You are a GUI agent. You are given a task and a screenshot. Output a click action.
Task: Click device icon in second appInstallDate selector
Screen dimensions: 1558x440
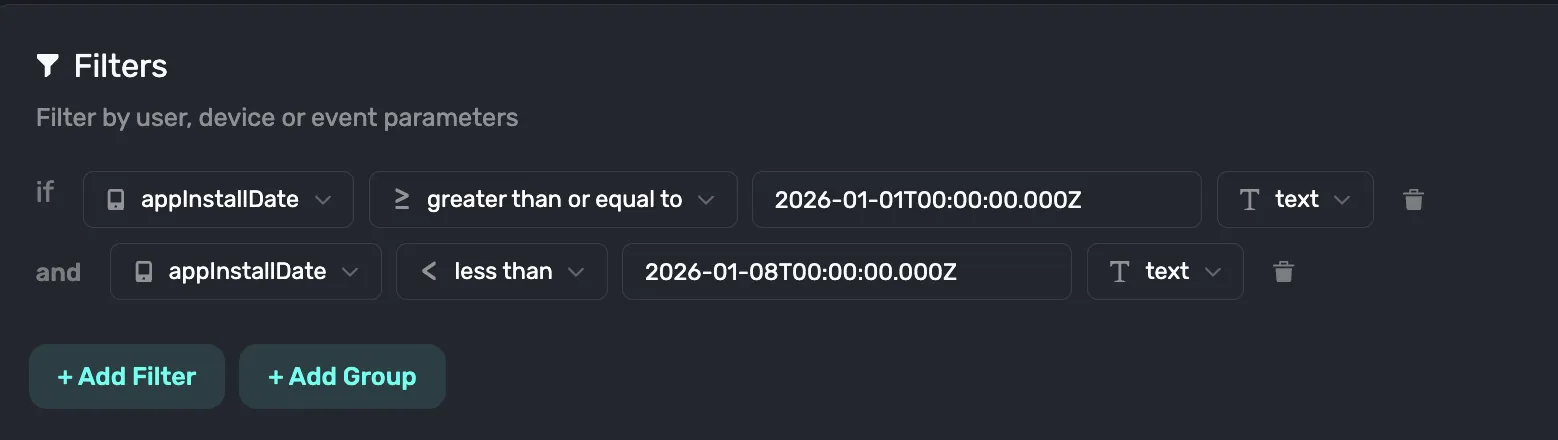pyautogui.click(x=143, y=272)
